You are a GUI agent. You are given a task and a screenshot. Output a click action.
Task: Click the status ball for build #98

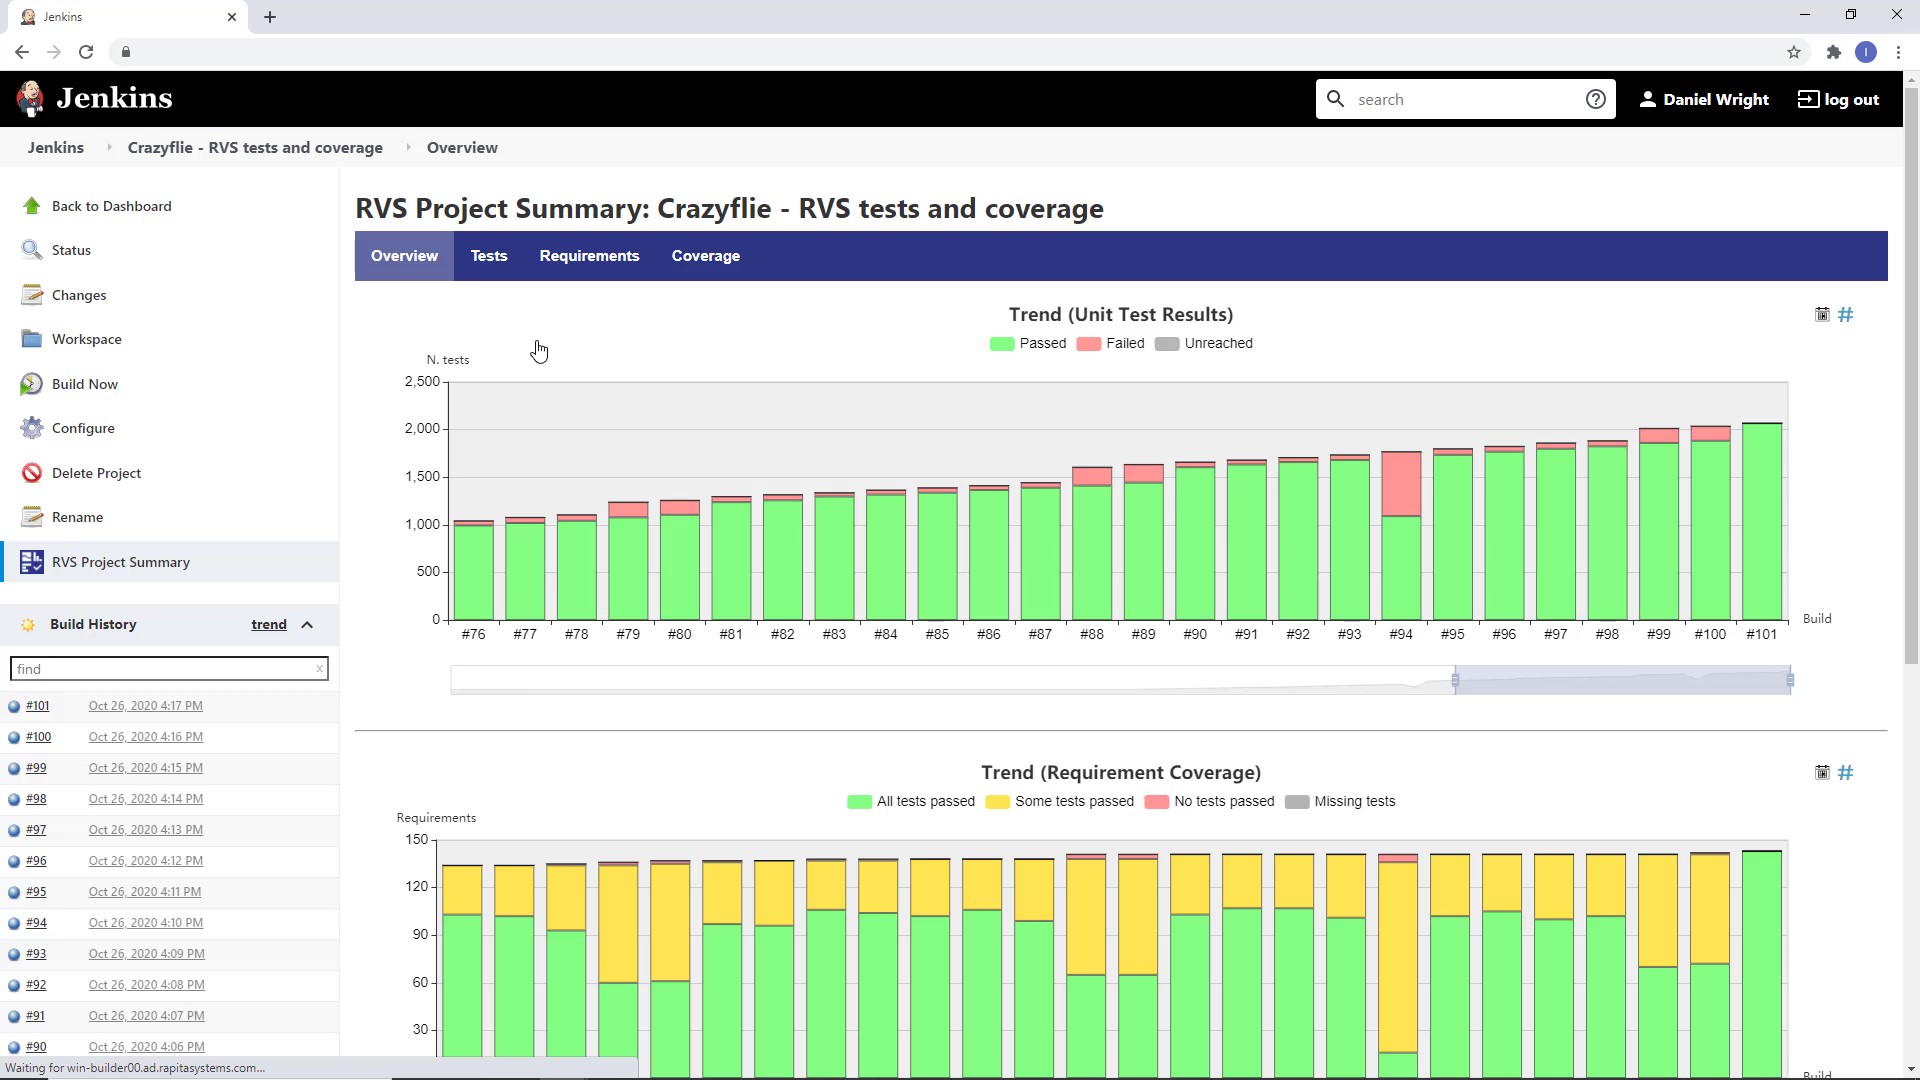pyautogui.click(x=14, y=799)
